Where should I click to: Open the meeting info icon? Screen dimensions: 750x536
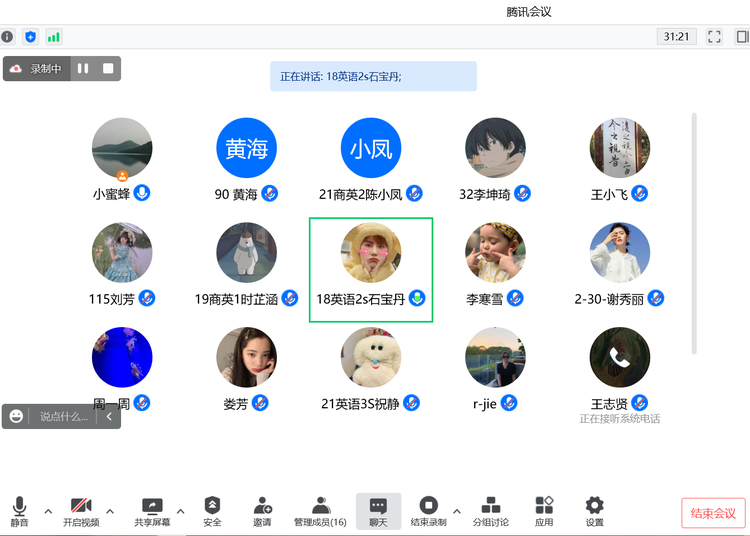tap(7, 37)
